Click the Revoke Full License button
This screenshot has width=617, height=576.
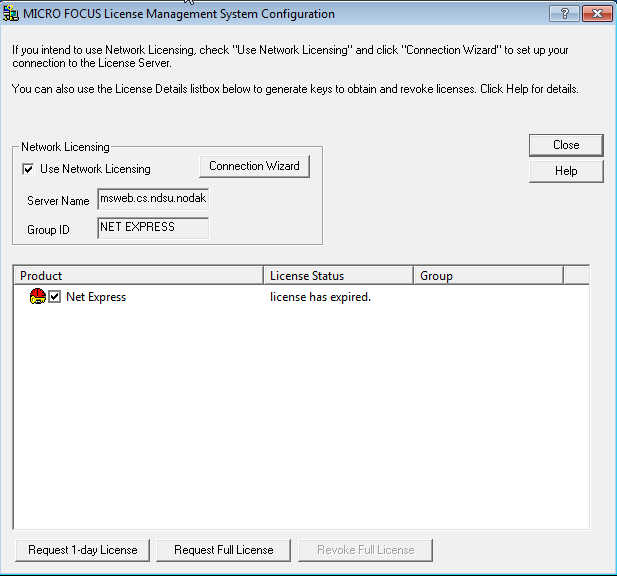pyautogui.click(x=365, y=550)
